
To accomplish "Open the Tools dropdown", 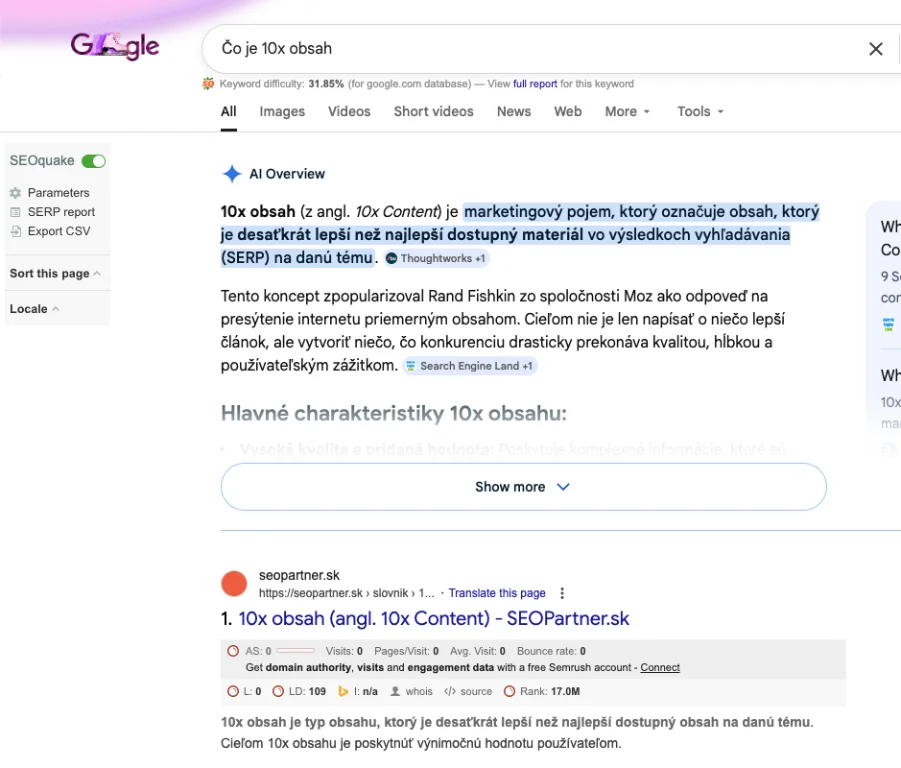I will point(700,112).
